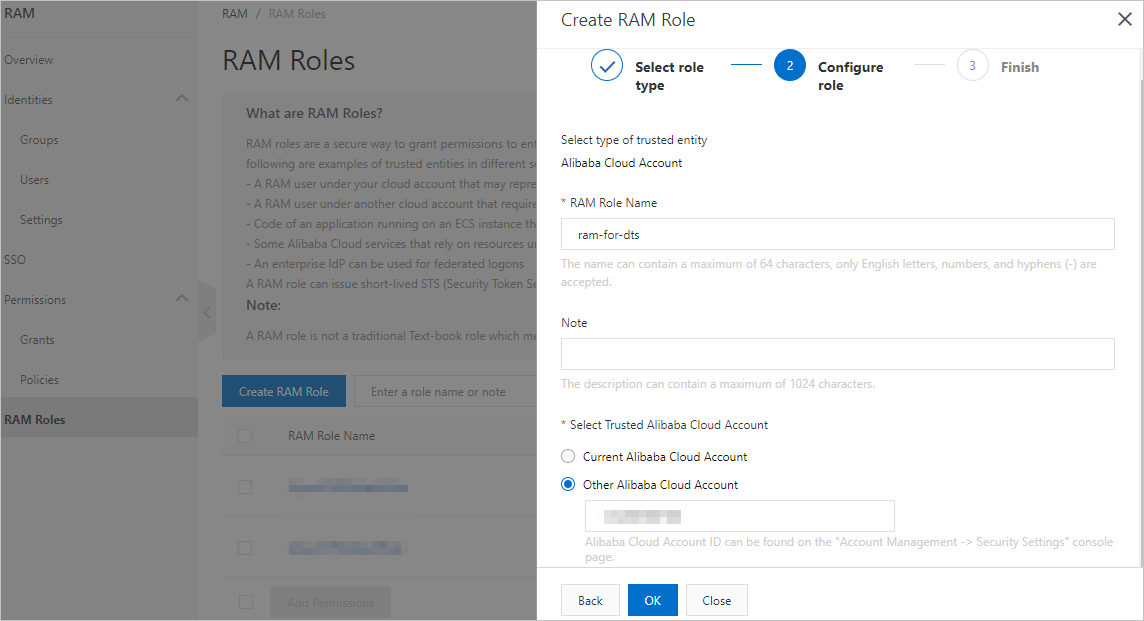
Task: Open Users in the sidebar
Action: (34, 180)
